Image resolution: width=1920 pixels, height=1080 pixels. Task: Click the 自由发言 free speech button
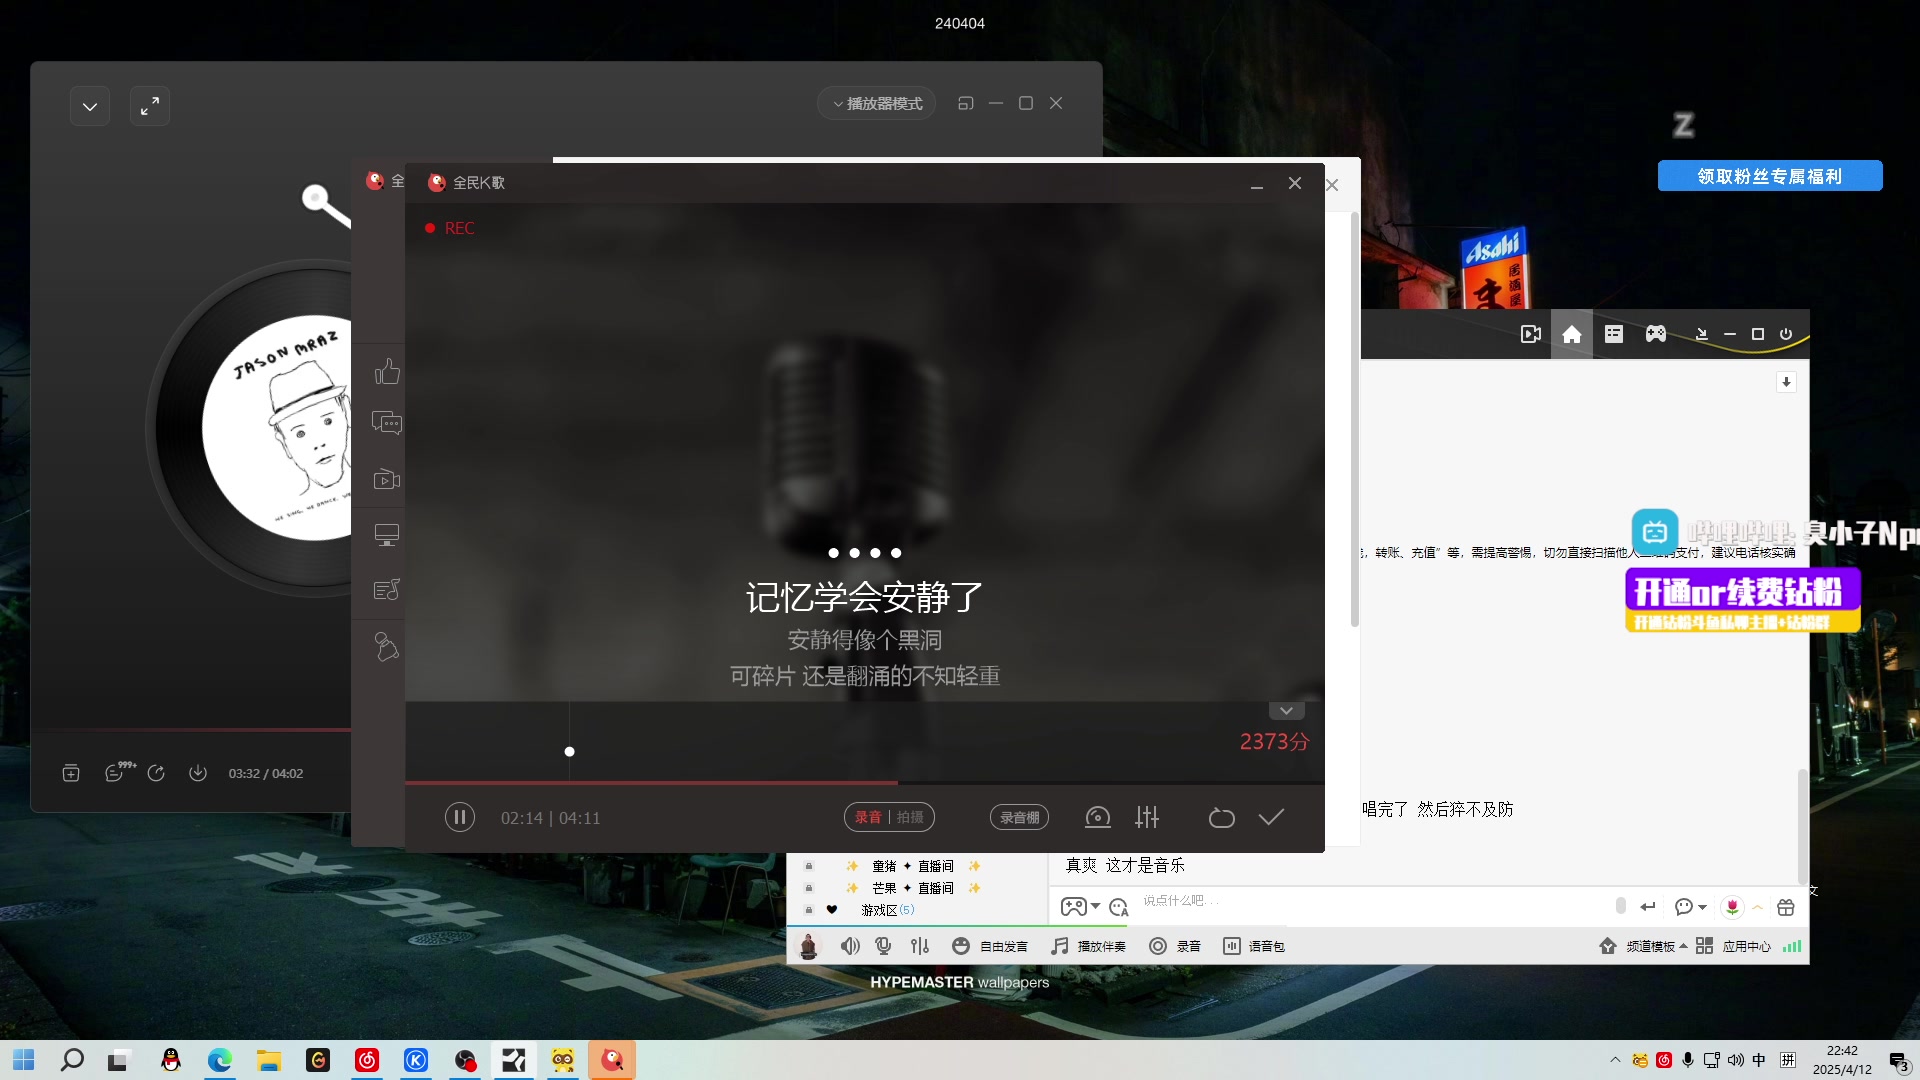click(x=990, y=946)
